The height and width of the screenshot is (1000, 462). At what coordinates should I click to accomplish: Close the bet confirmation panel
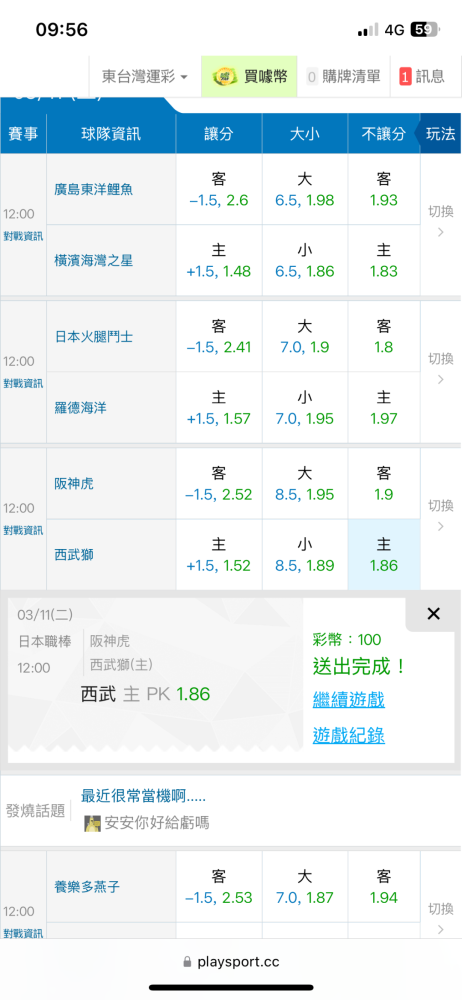tap(433, 614)
